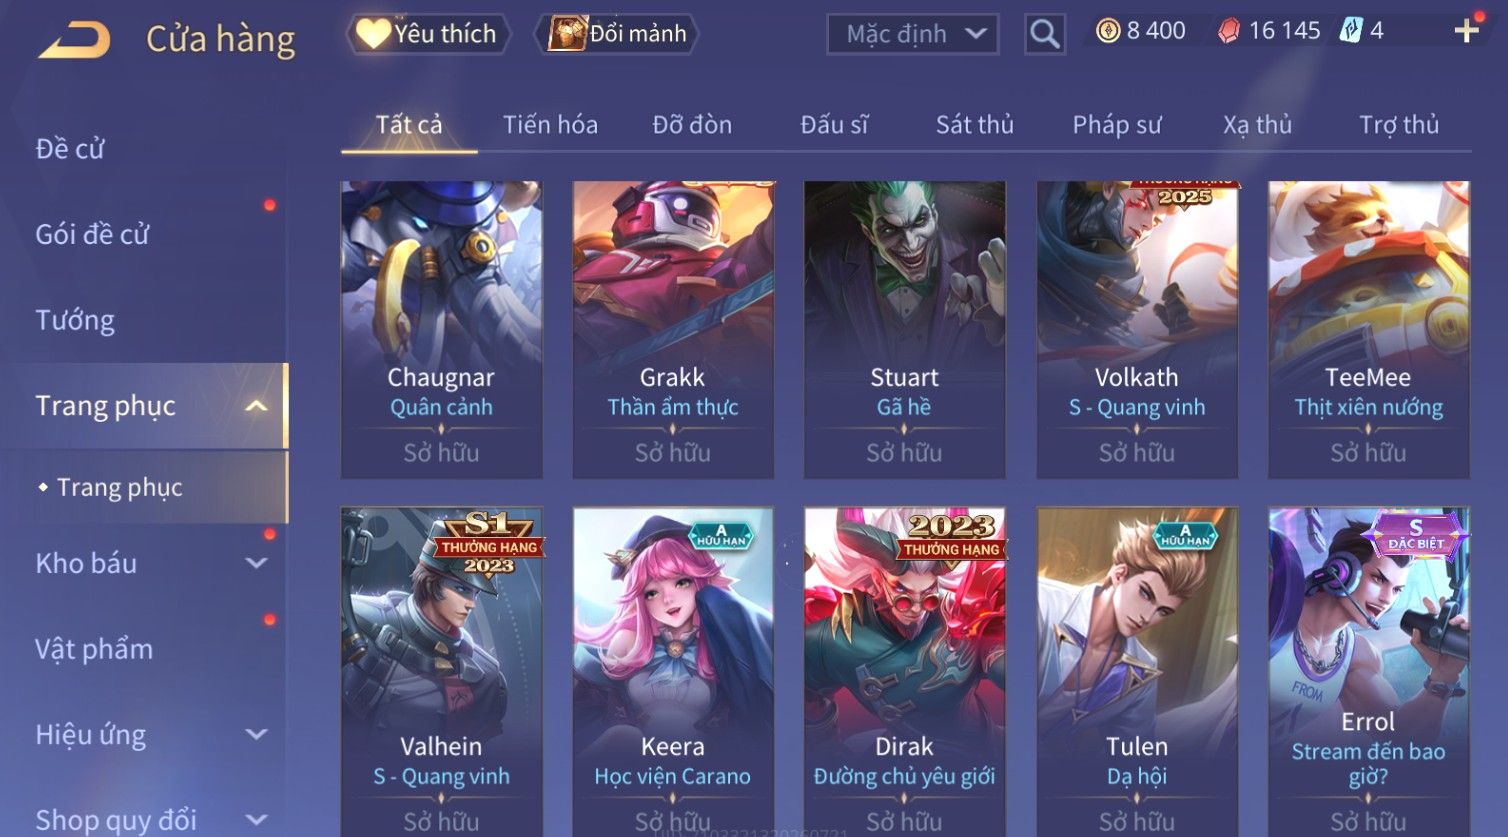The height and width of the screenshot is (837, 1508).
Task: Select the Keera Học viện Carano card
Action: tap(673, 672)
